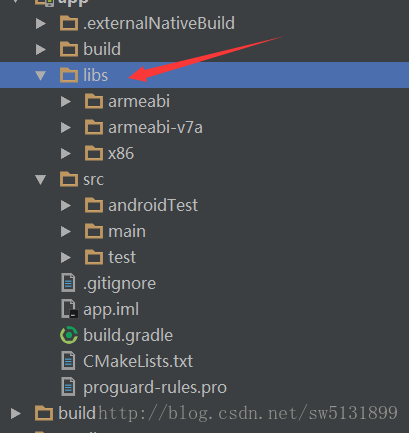Click the .externalNativeBuild folder icon
Image resolution: width=409 pixels, height=433 pixels.
tap(69, 23)
